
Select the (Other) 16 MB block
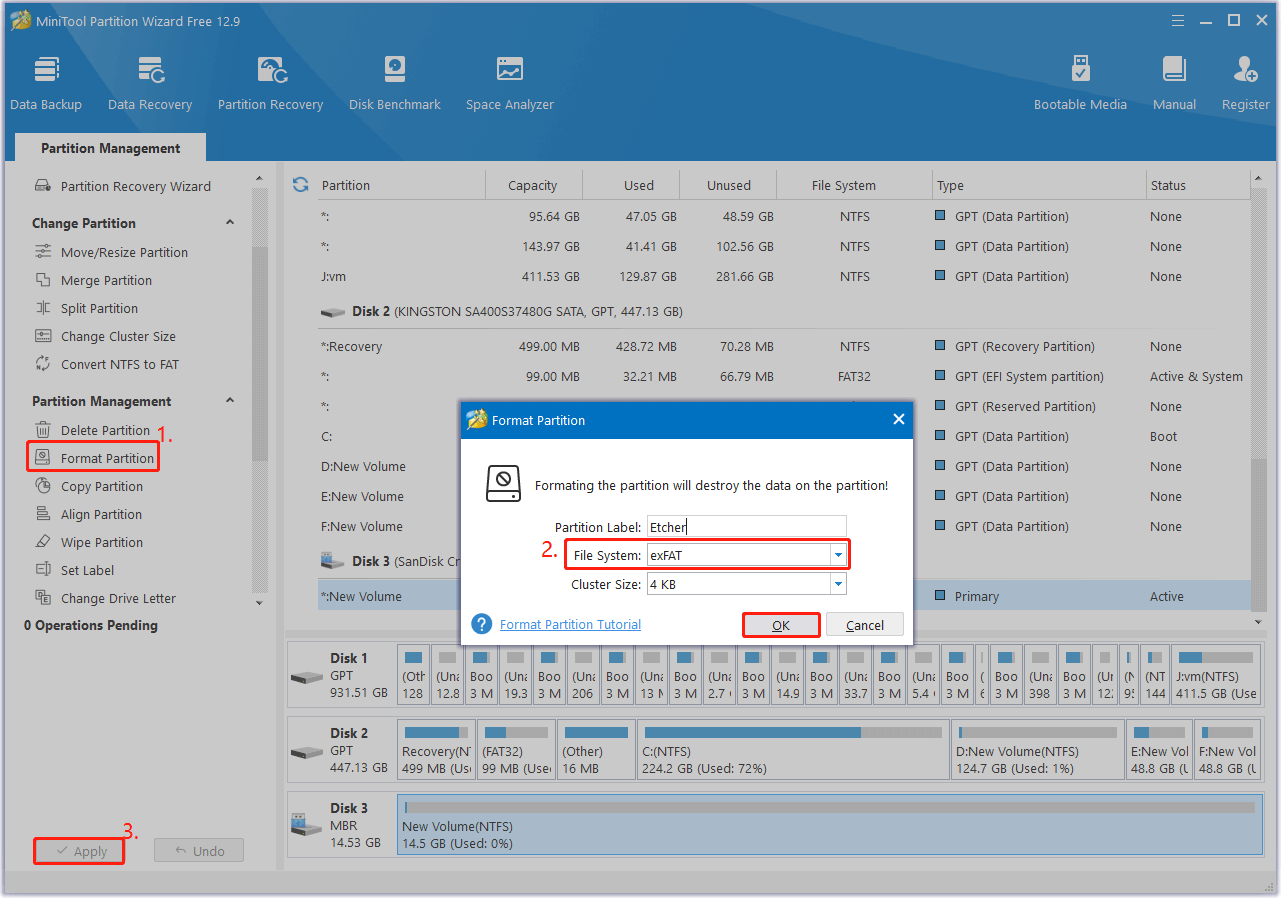(596, 749)
